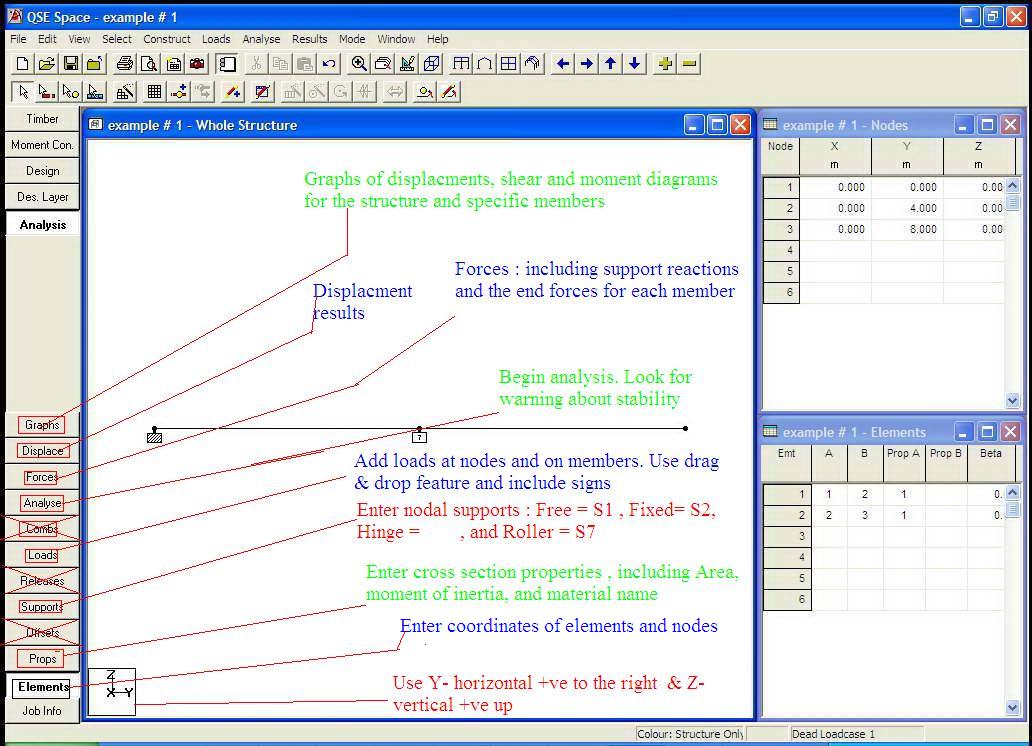Pan the view down with the blue arrow
The width and height of the screenshot is (1032, 746).
[x=634, y=64]
